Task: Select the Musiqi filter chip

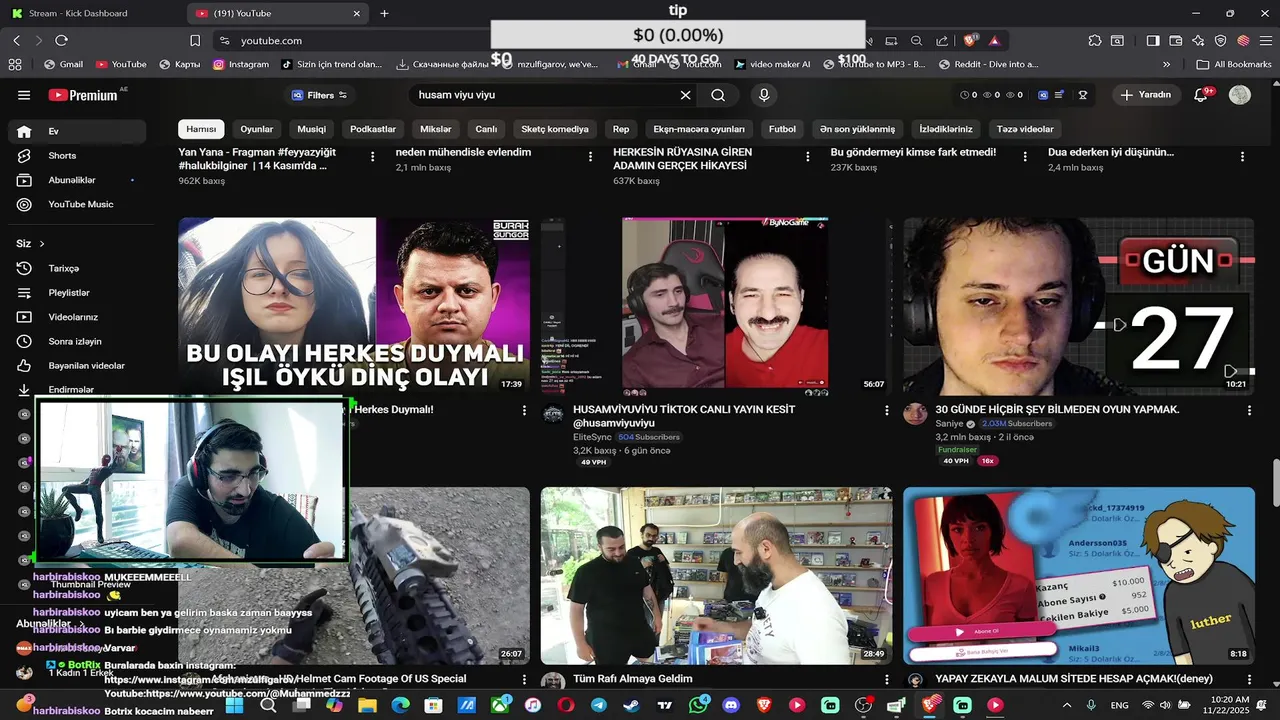Action: [x=311, y=129]
